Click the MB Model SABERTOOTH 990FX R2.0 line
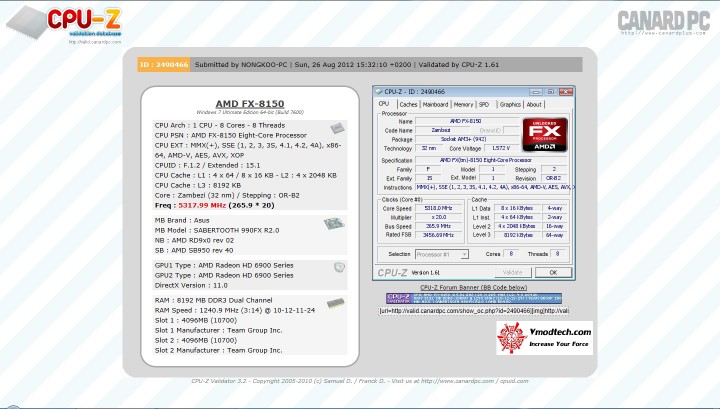The image size is (720, 409). tap(217, 230)
